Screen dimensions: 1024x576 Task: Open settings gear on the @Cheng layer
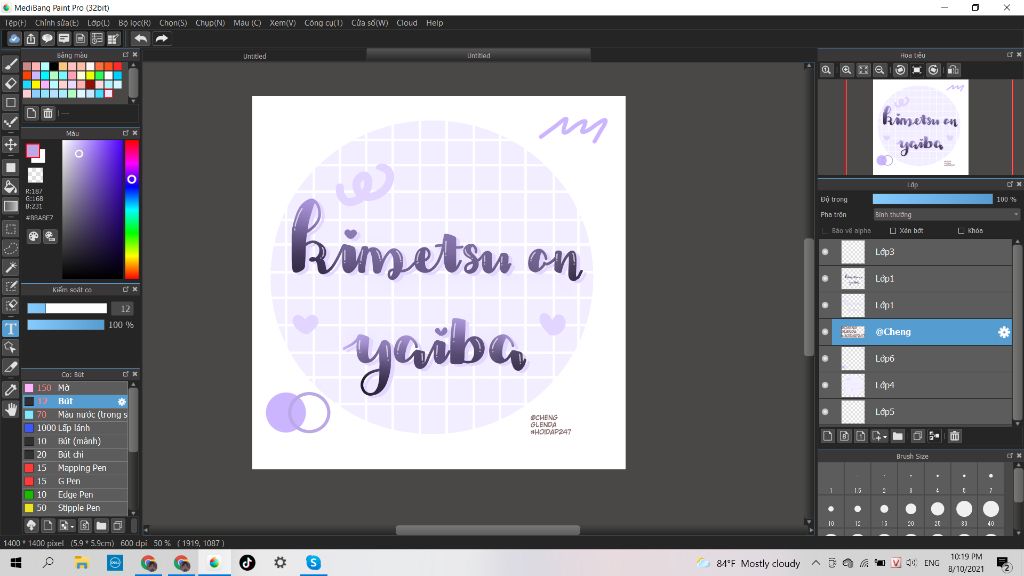(1004, 332)
